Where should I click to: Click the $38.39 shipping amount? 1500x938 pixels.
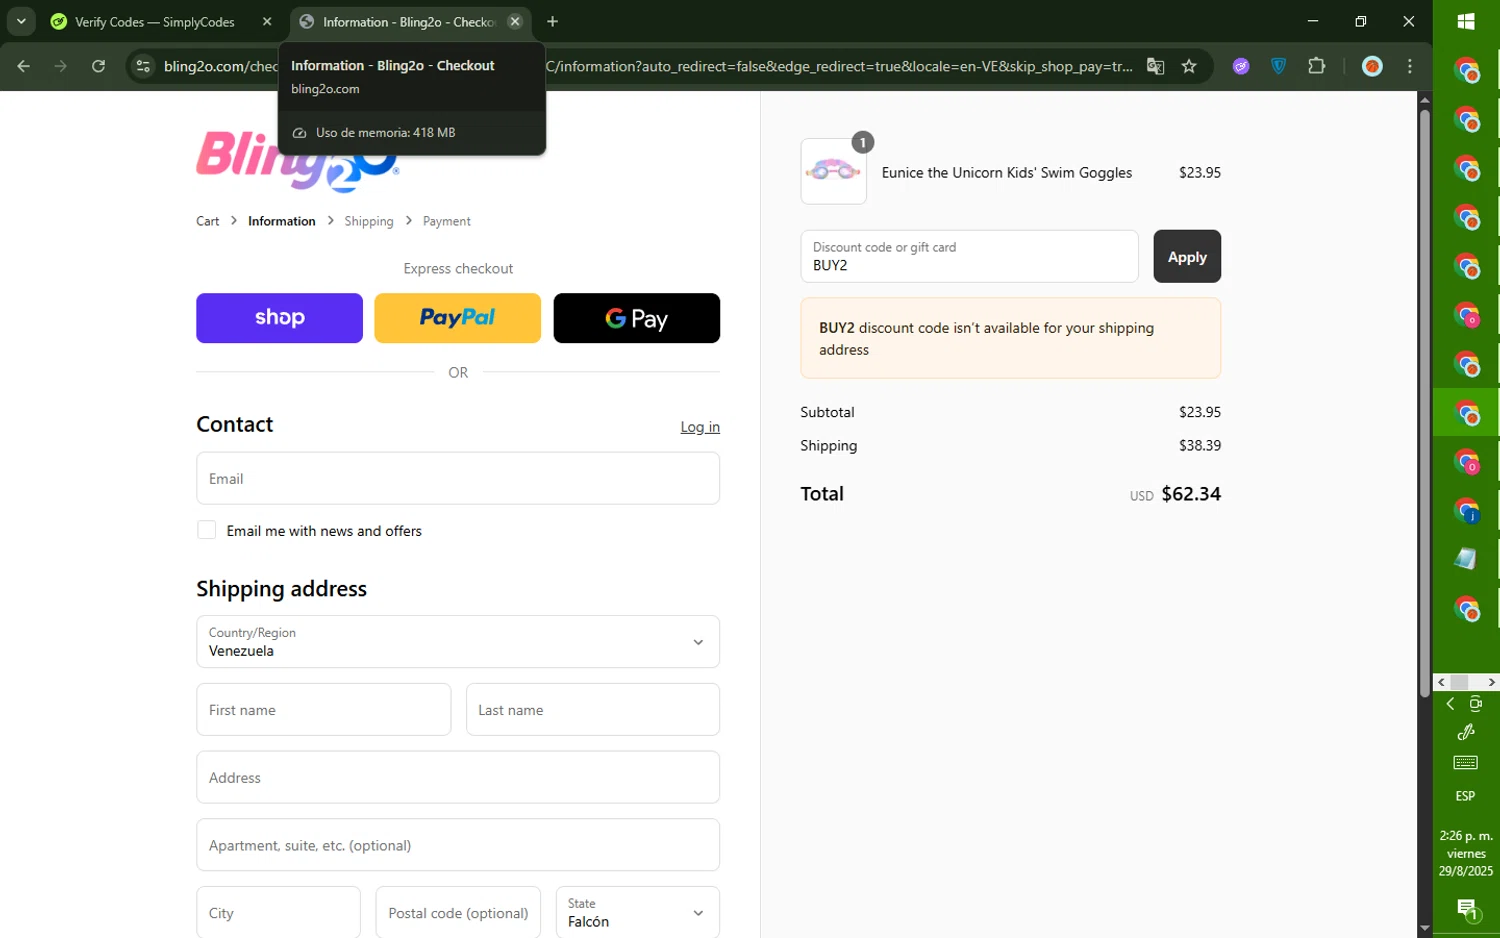(1200, 445)
